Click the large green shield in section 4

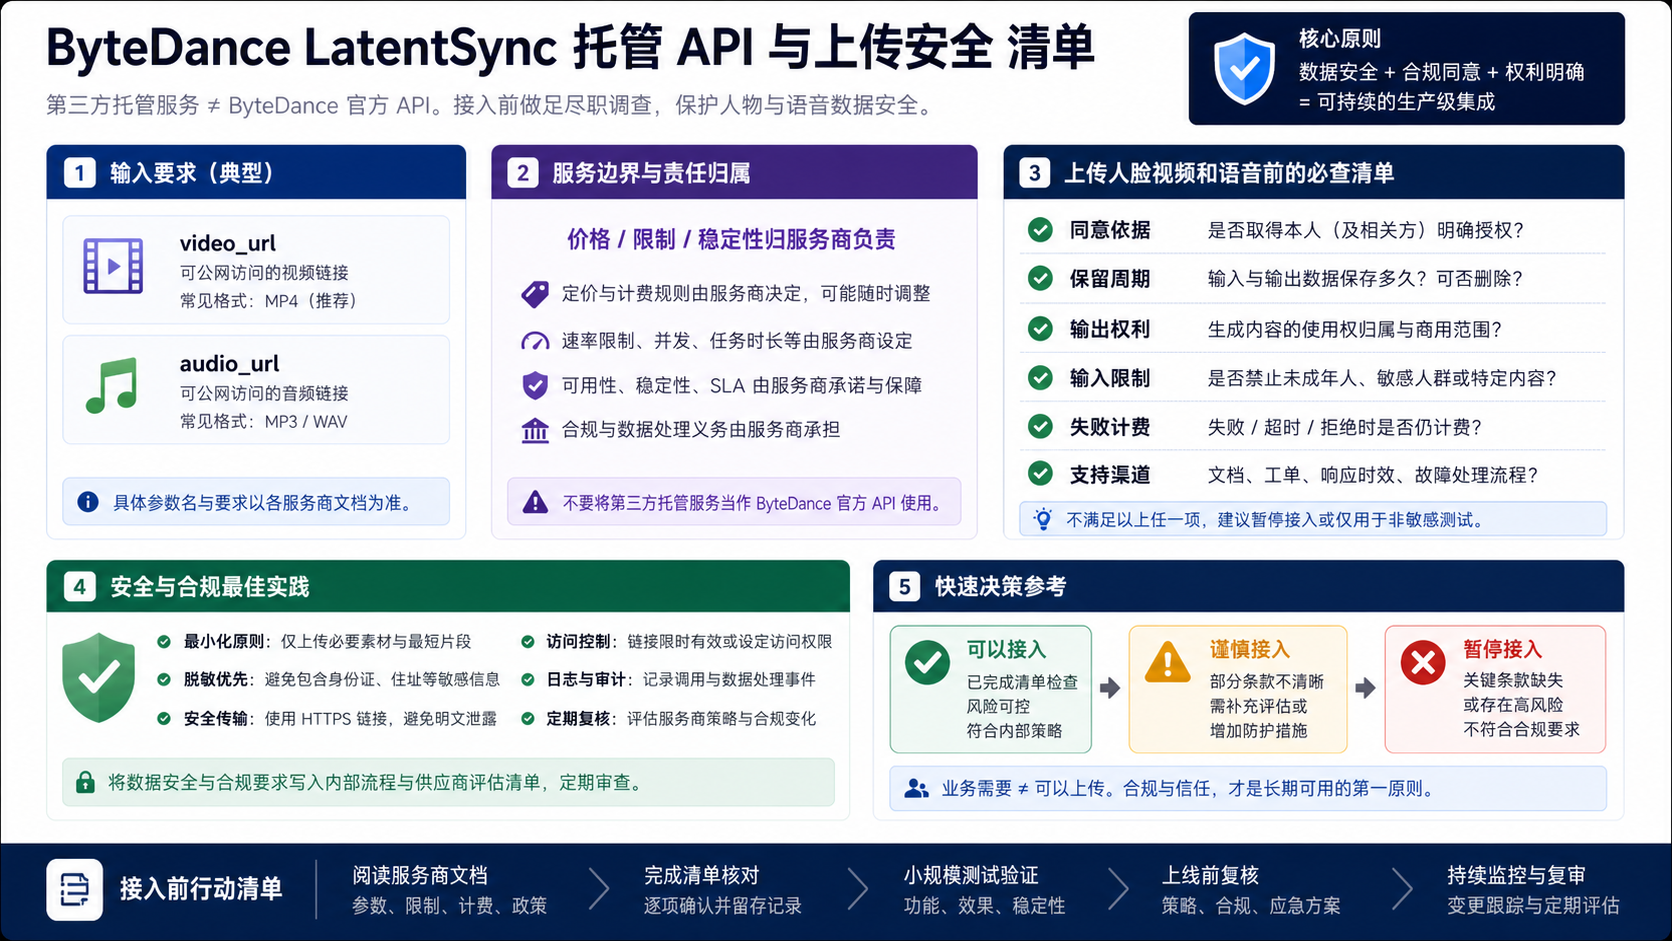click(98, 678)
